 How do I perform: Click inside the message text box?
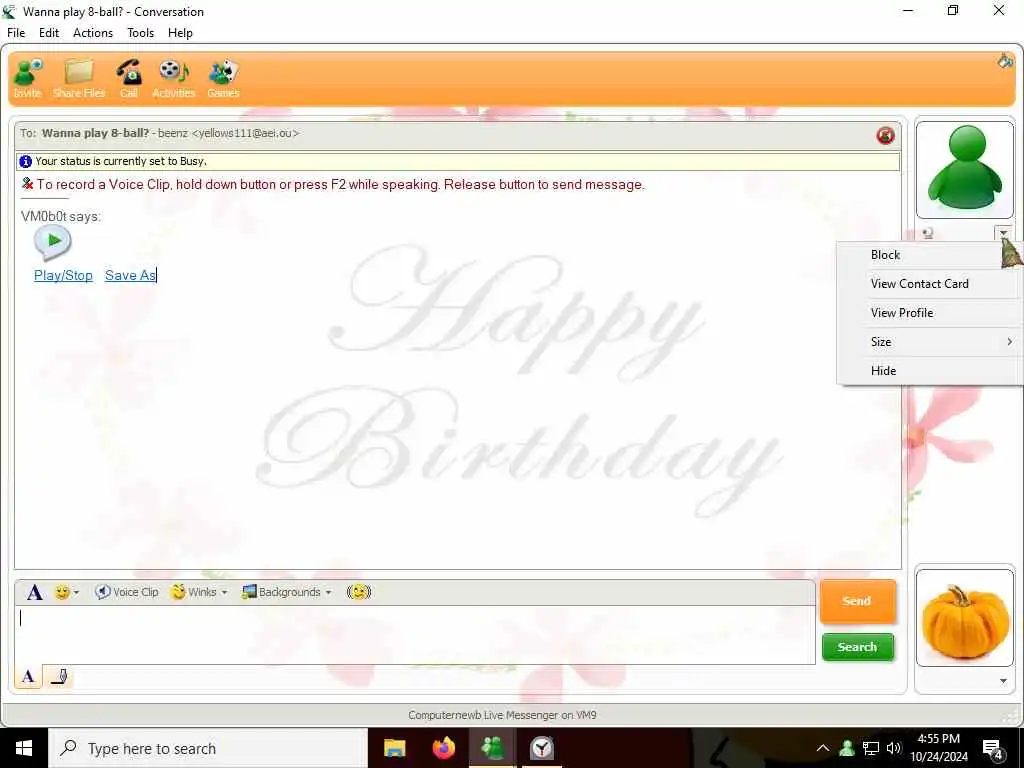[415, 634]
